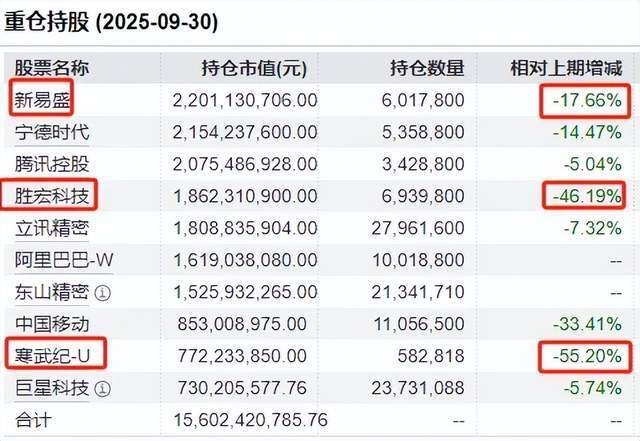Image resolution: width=640 pixels, height=441 pixels.
Task: Sort by the 持仓数量 column header
Action: 427,68
